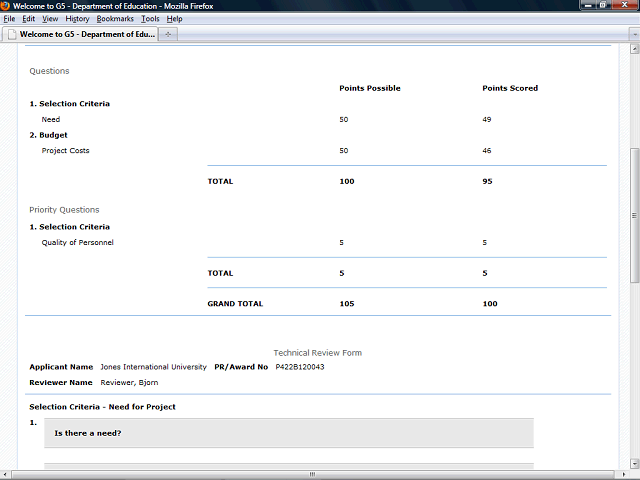Screen dimensions: 640x480
Task: Click the GRAND TOTAL label
Action: [x=235, y=304]
